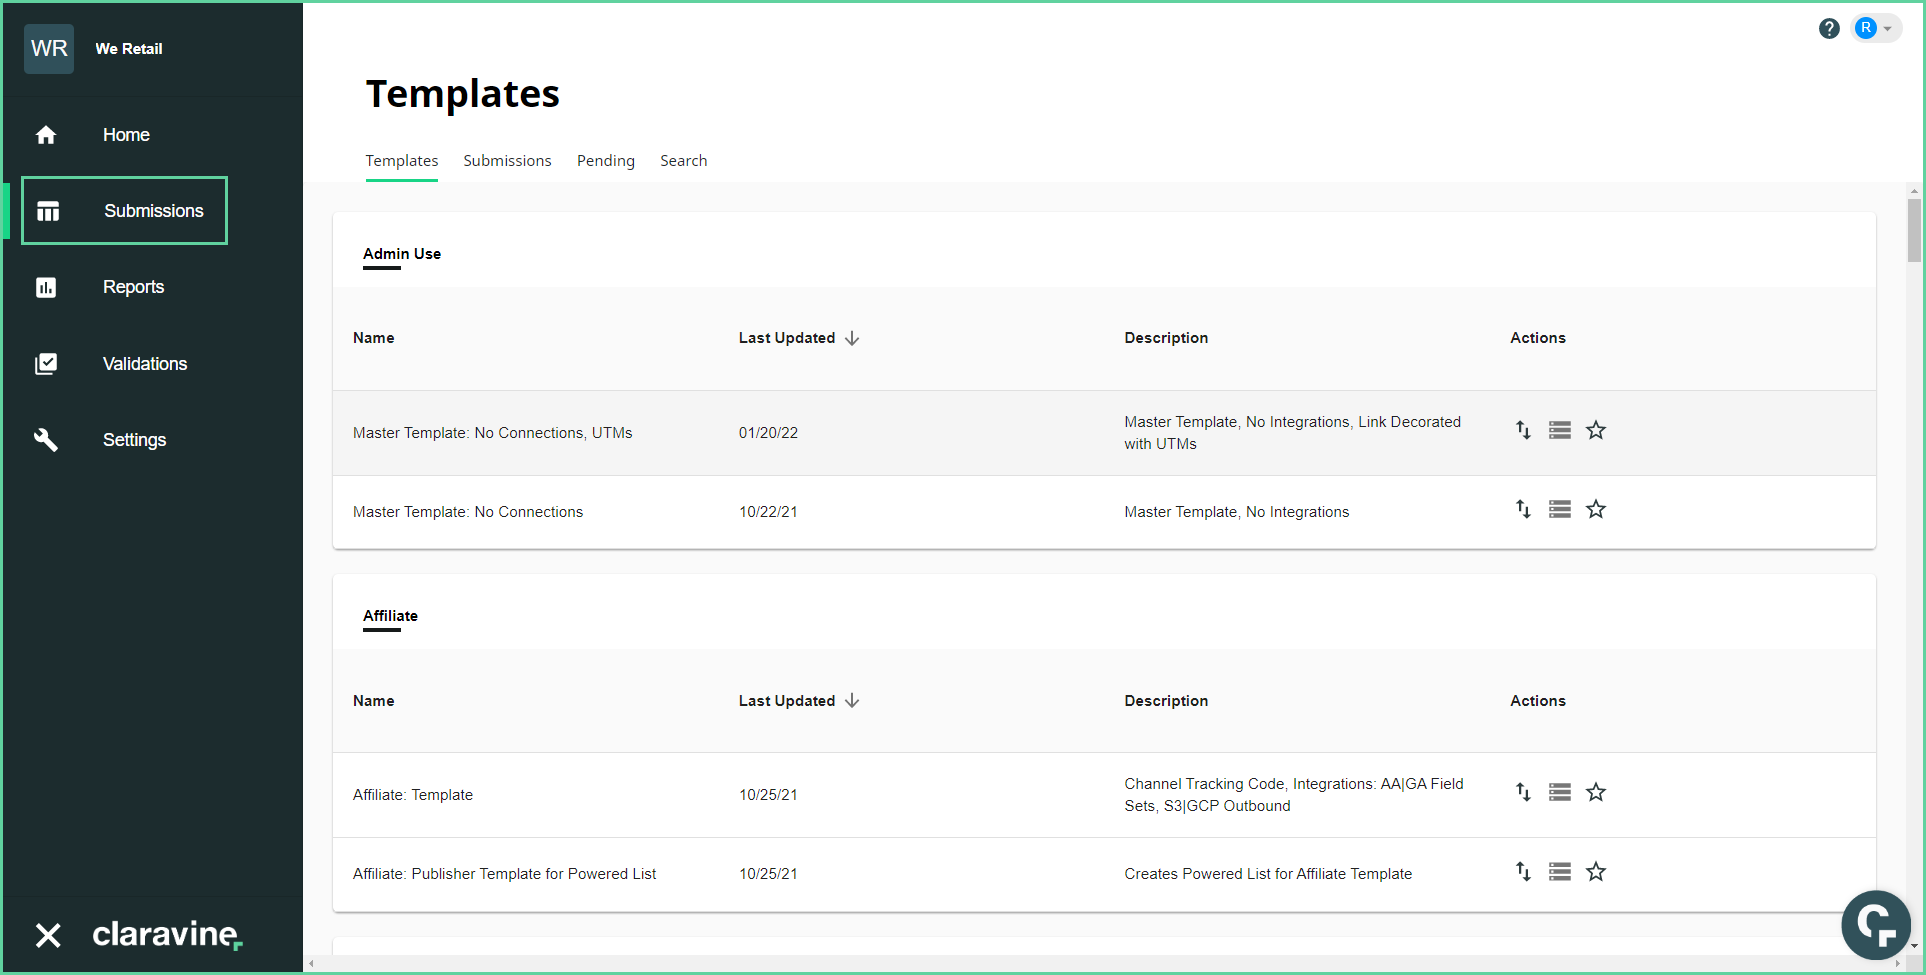Favorite the Affiliate: Publisher Template via its star
1926x975 pixels.
pos(1596,871)
